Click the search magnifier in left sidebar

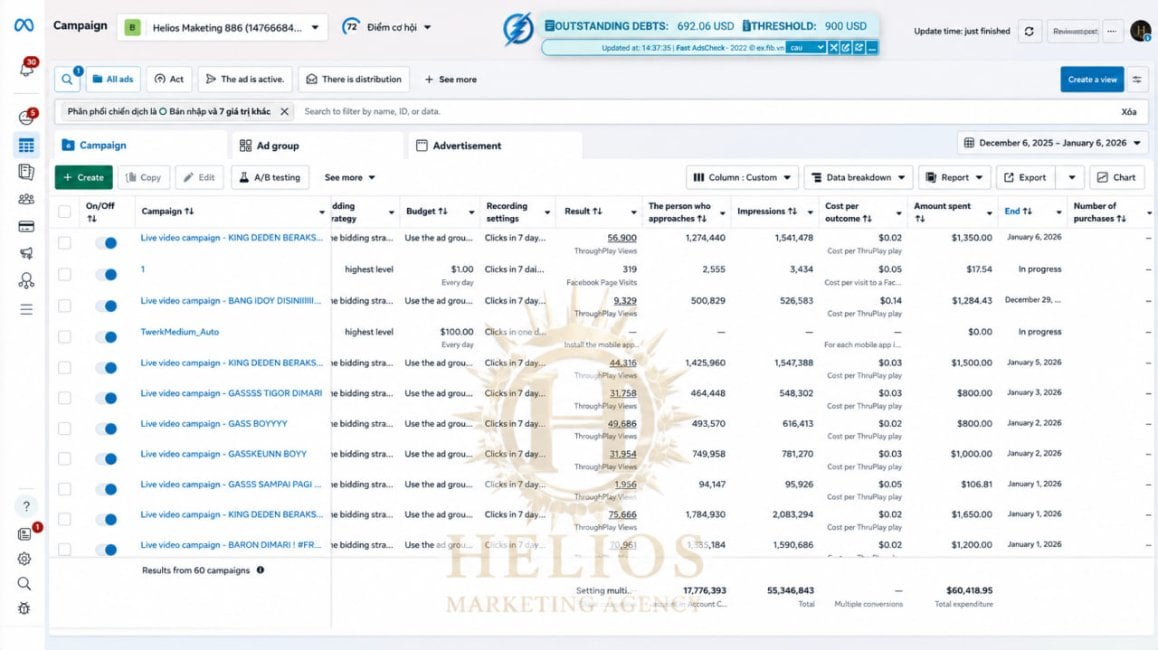click(24, 584)
